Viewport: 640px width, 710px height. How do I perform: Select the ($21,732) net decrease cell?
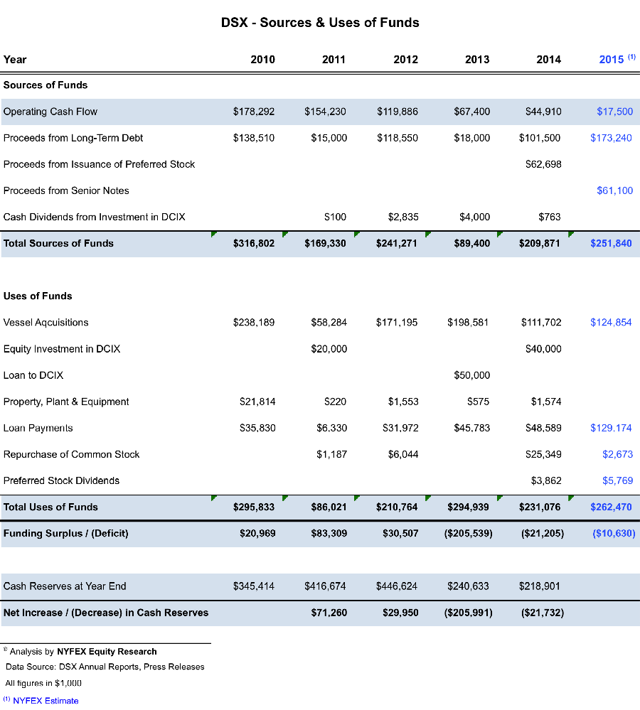point(543,613)
